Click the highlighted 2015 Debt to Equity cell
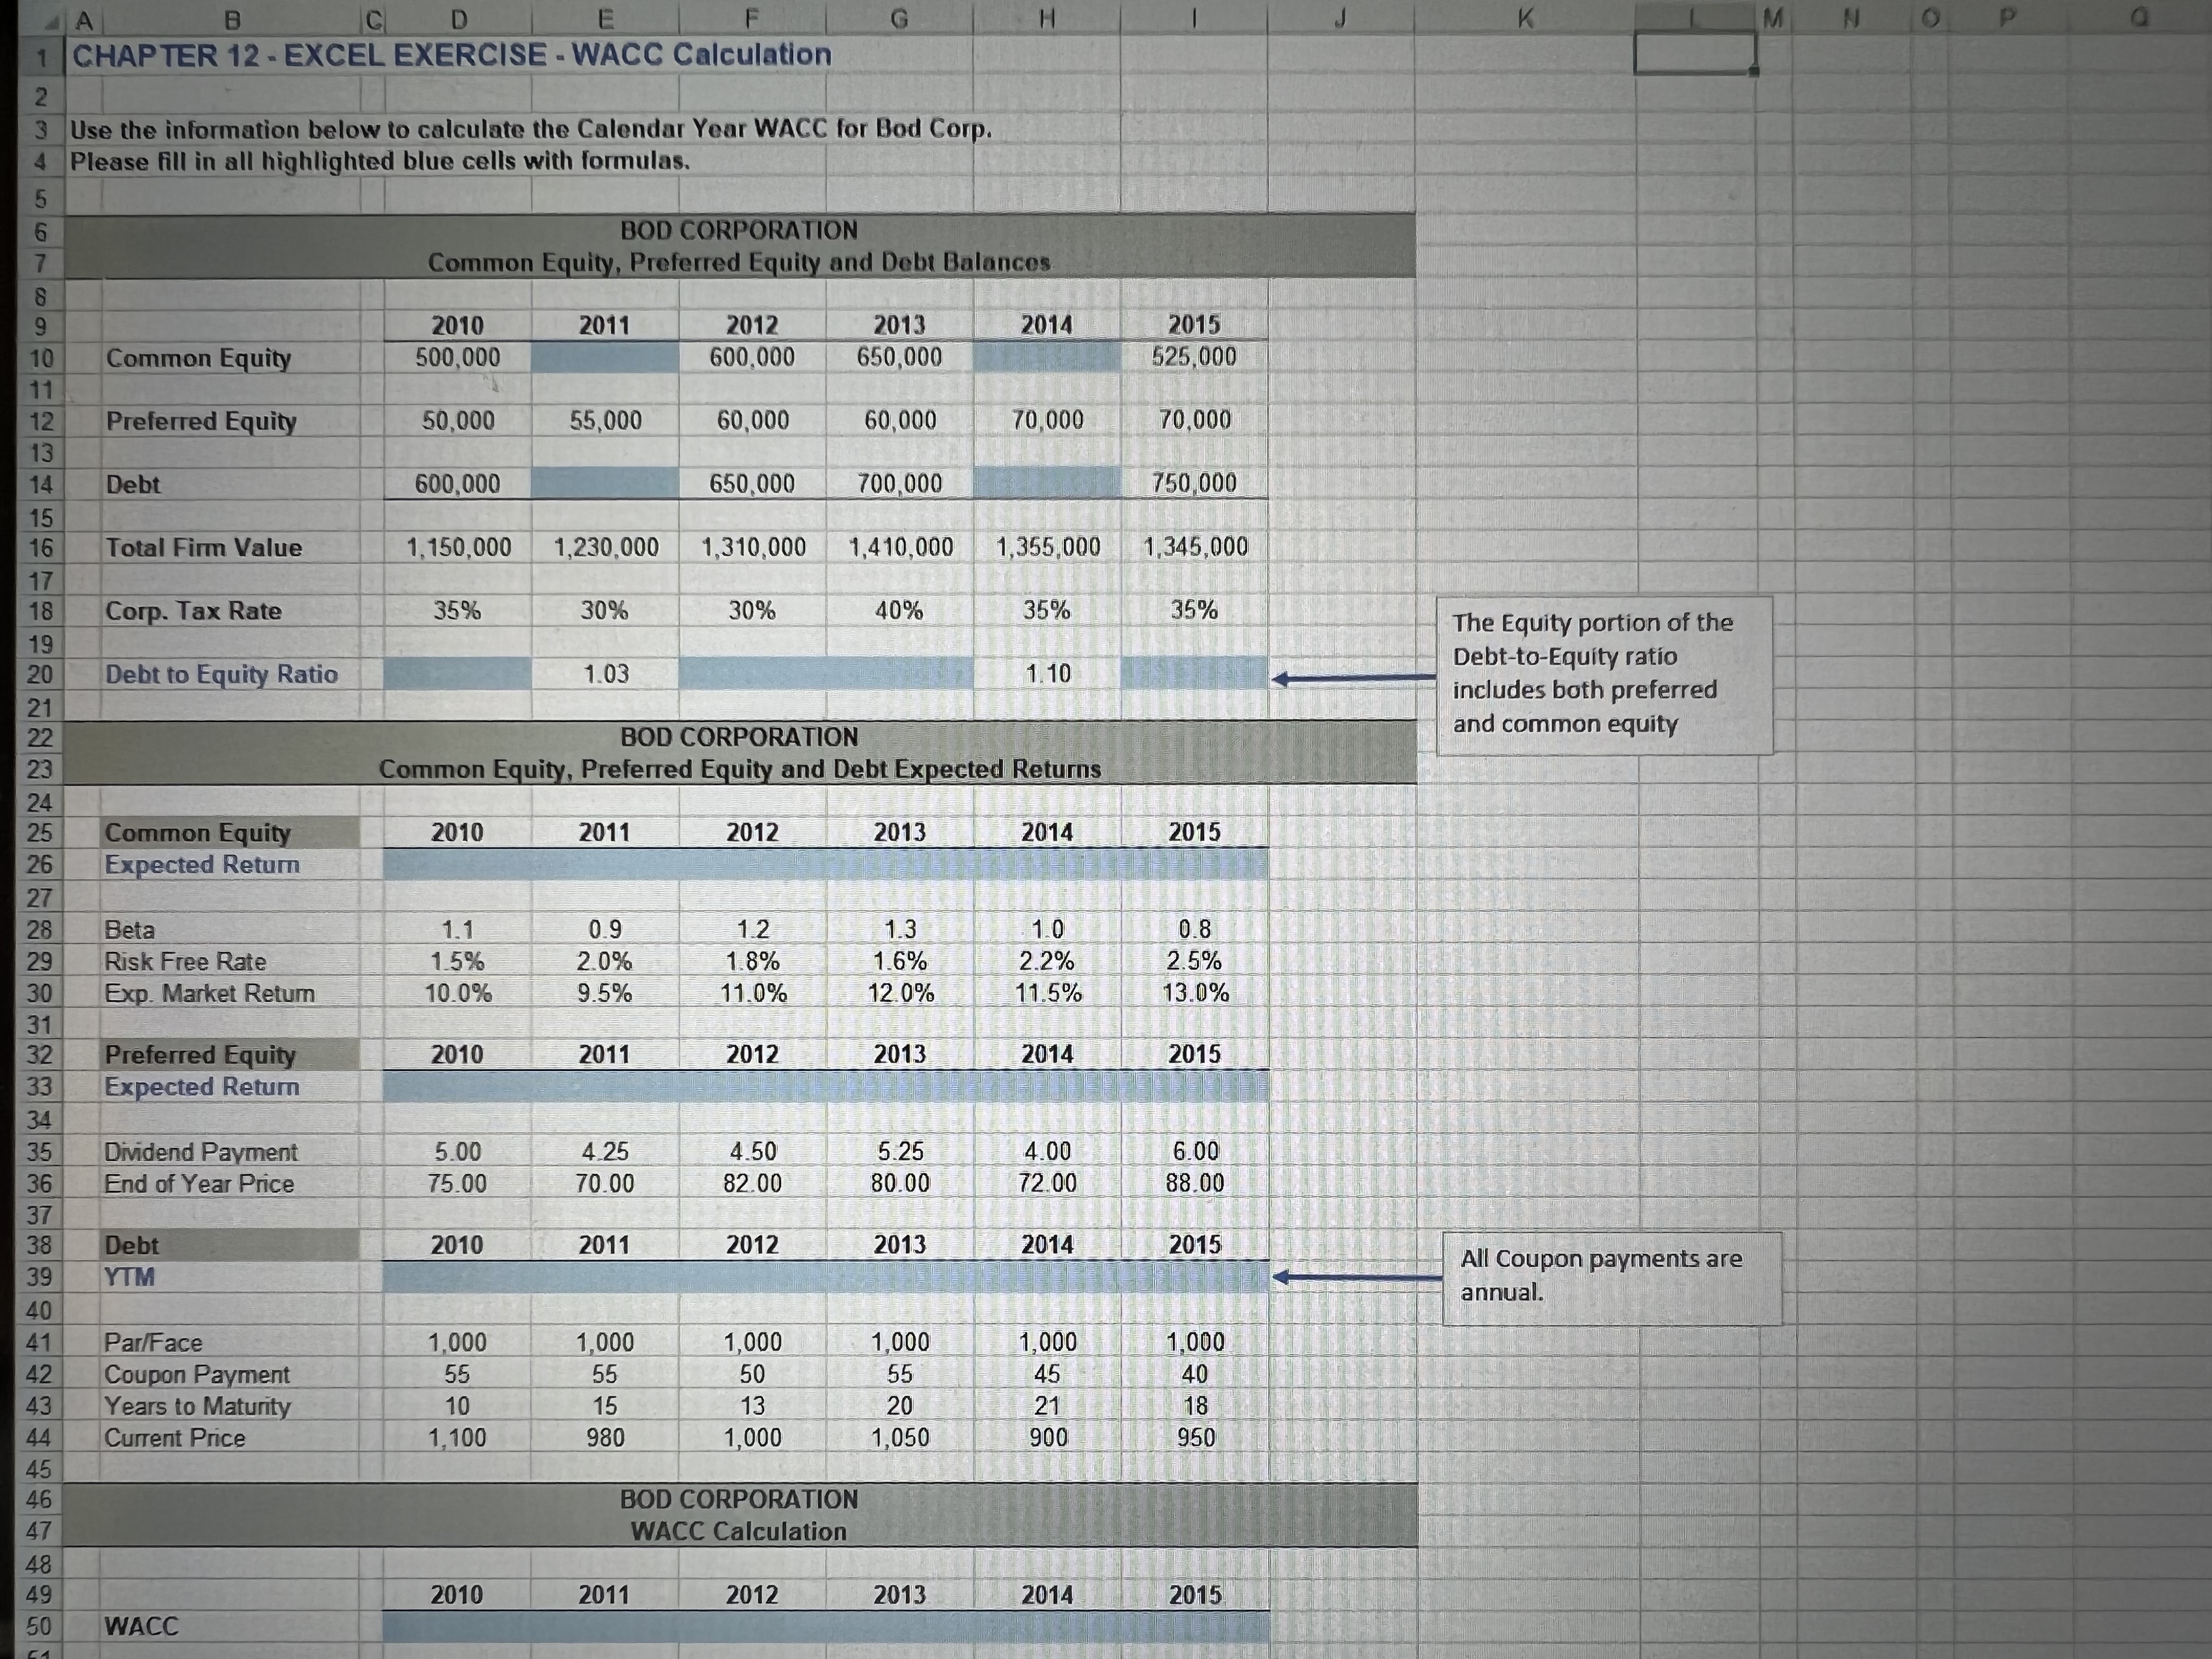This screenshot has width=2212, height=1659. point(1195,674)
